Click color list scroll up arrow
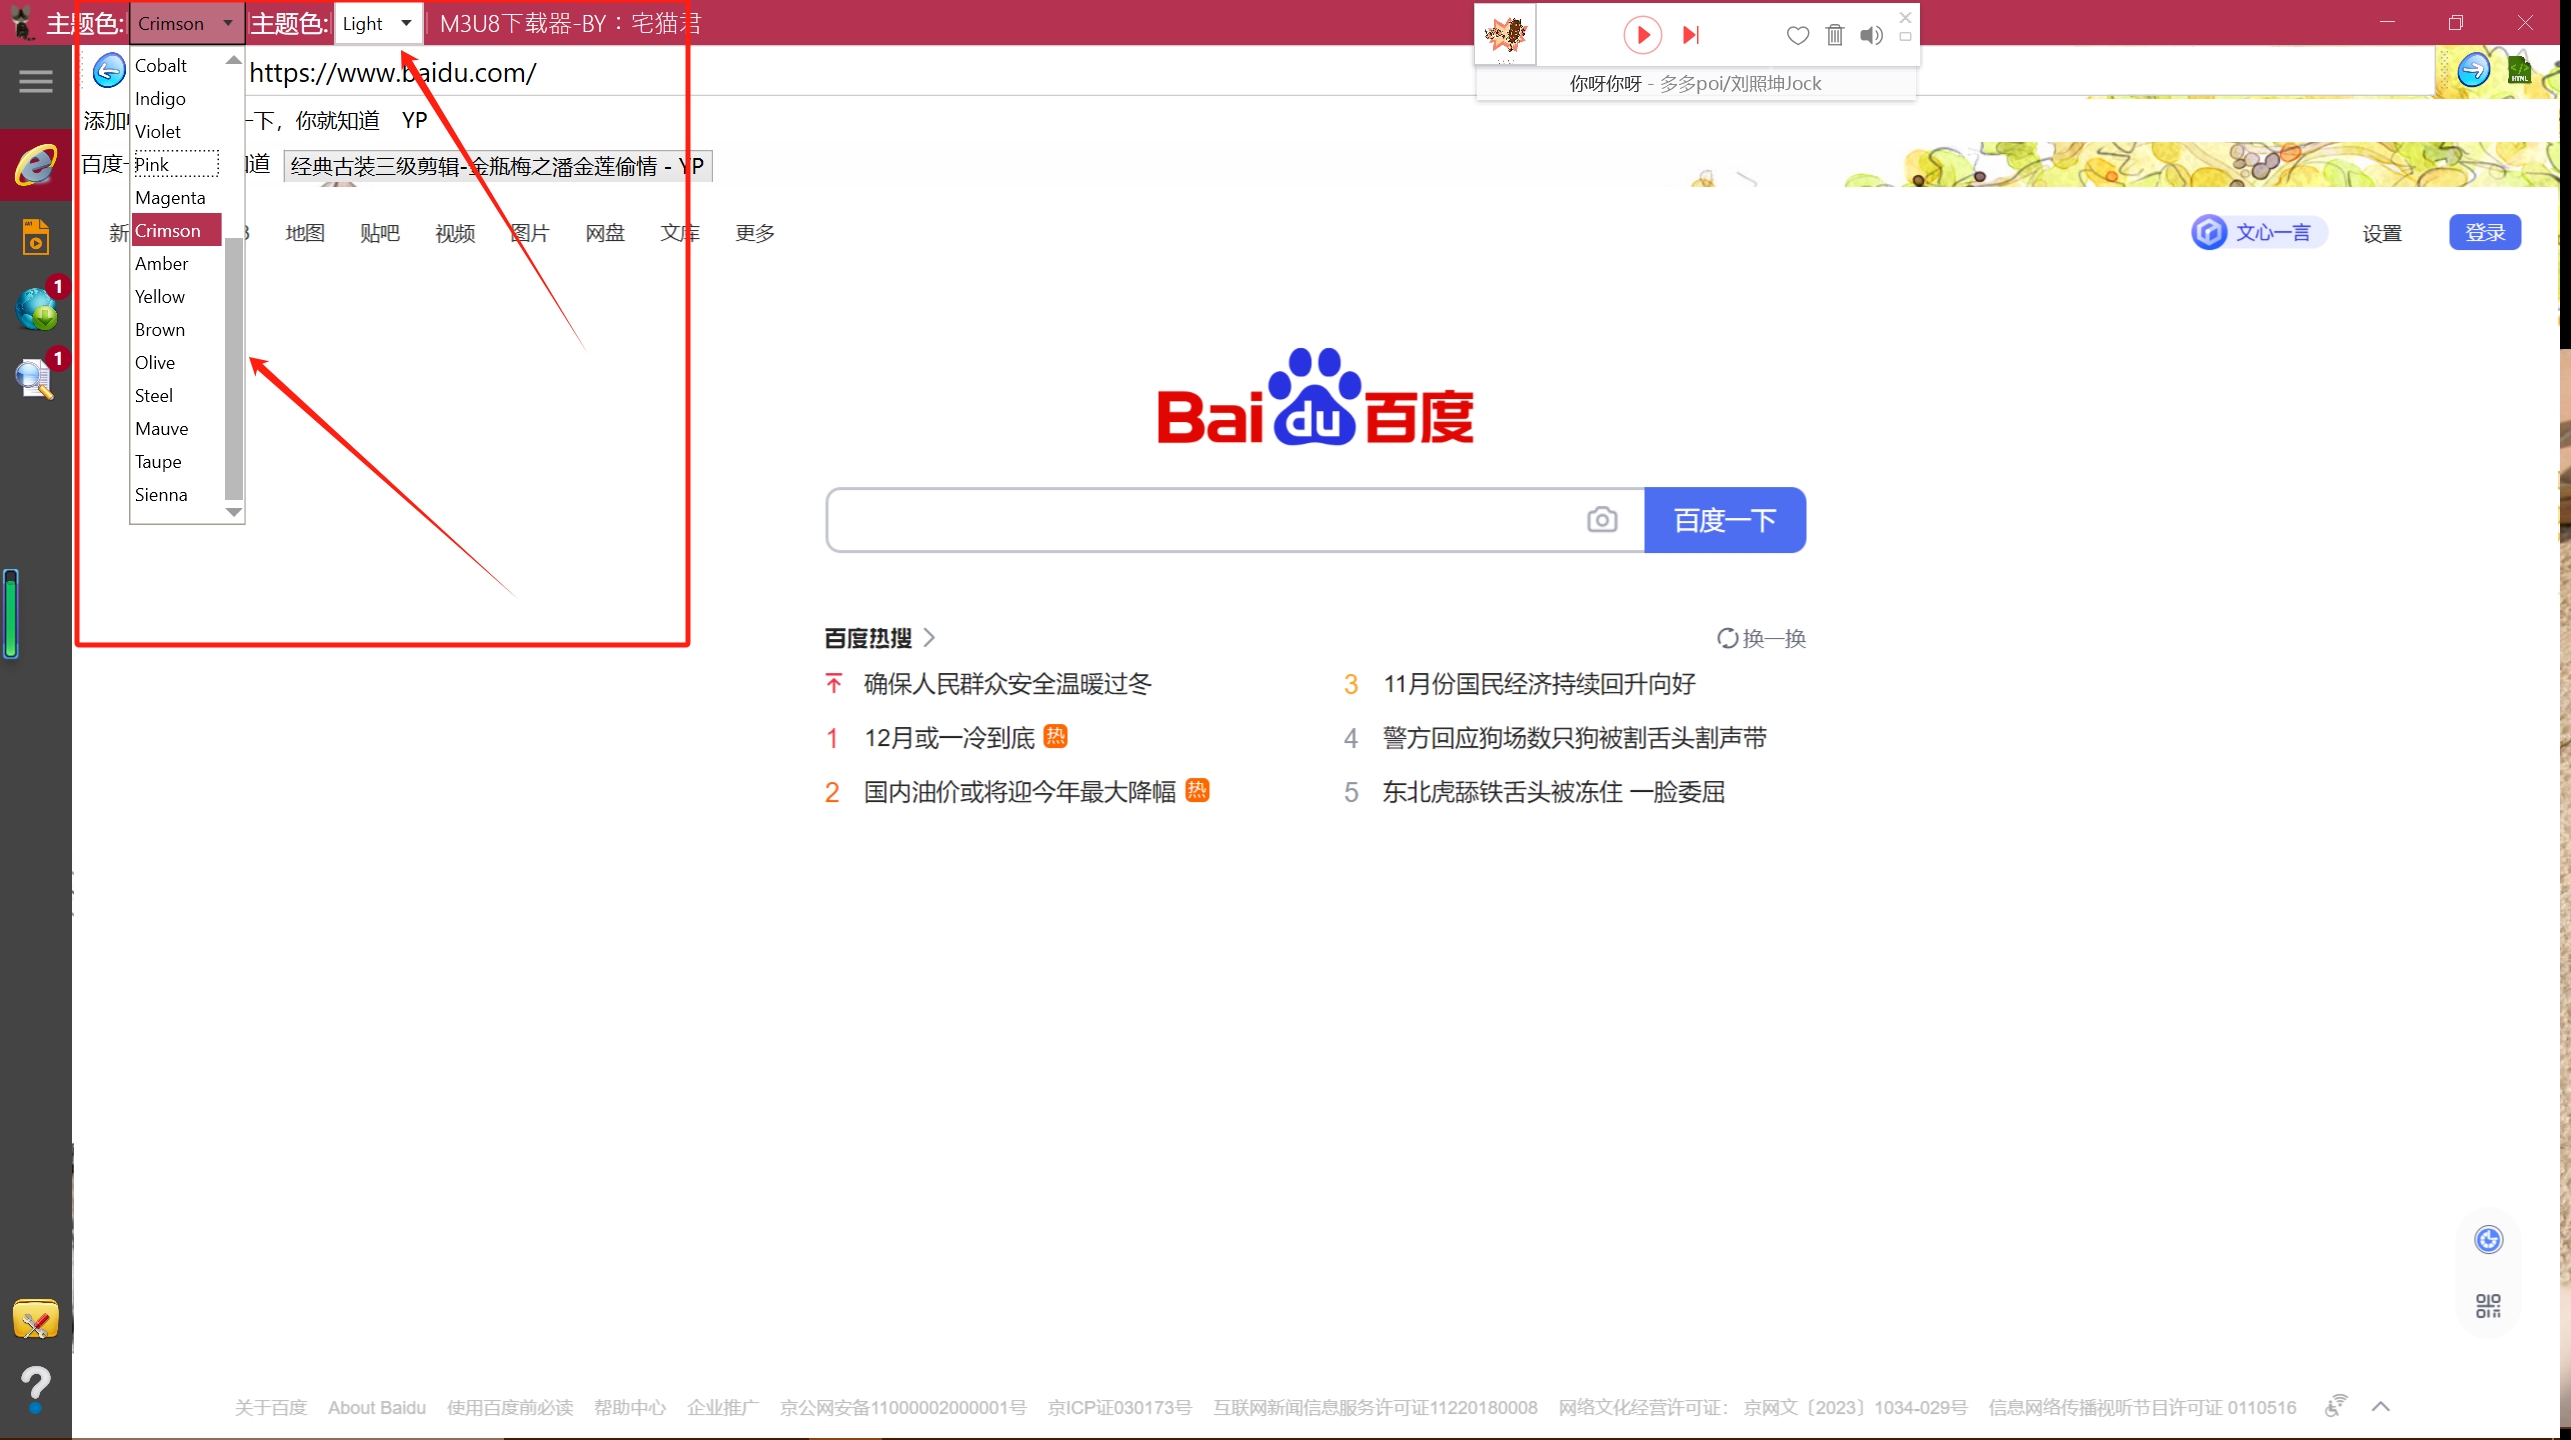Image resolution: width=2571 pixels, height=1440 pixels. pos(234,60)
